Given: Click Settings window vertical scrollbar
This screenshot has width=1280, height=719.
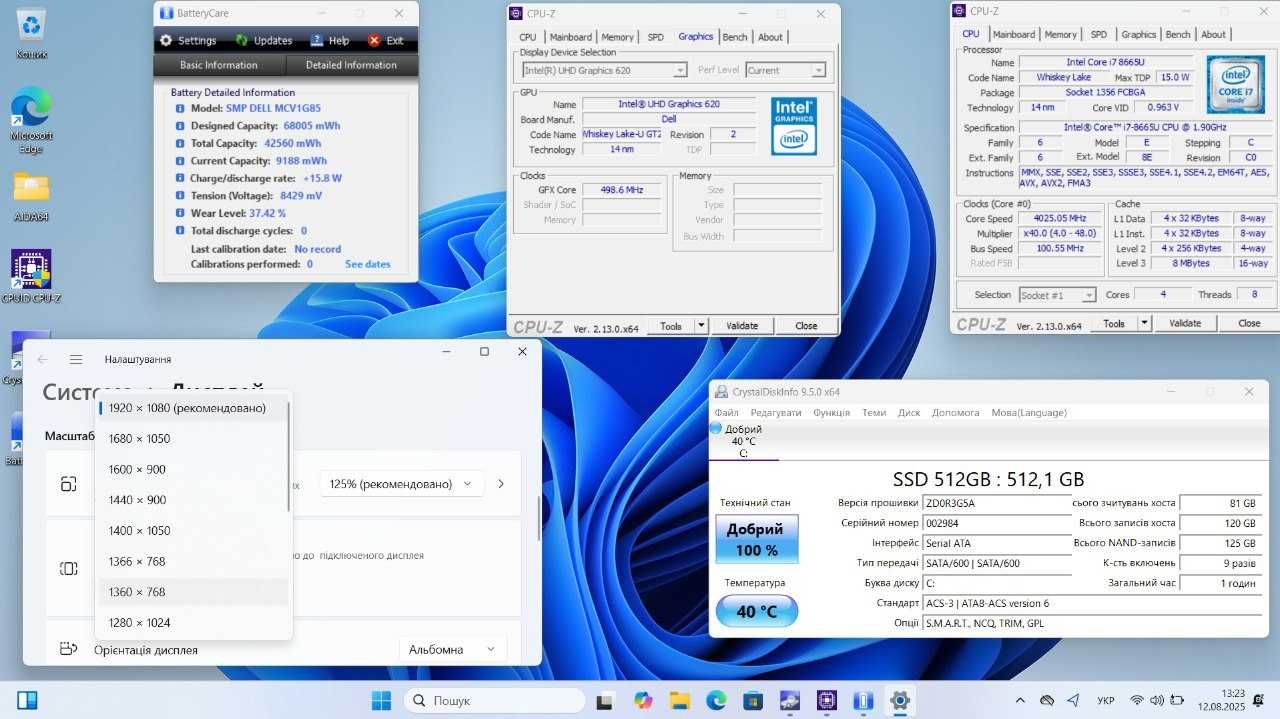Looking at the screenshot, I should [539, 517].
